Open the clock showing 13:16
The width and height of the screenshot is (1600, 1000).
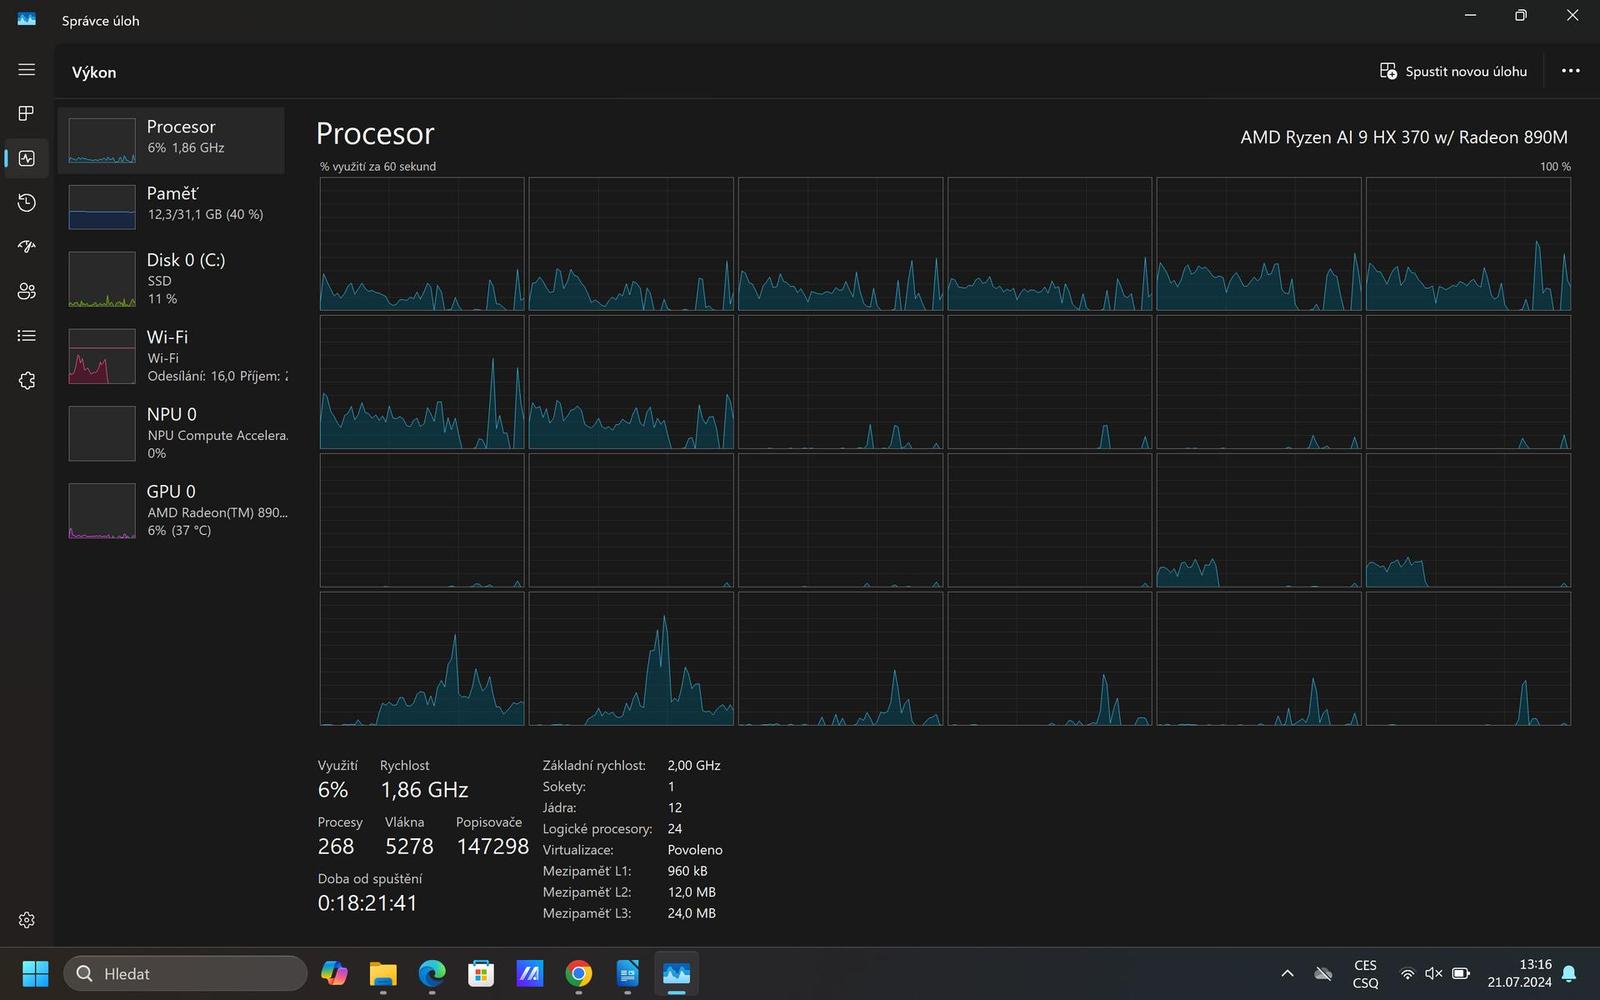[1520, 973]
